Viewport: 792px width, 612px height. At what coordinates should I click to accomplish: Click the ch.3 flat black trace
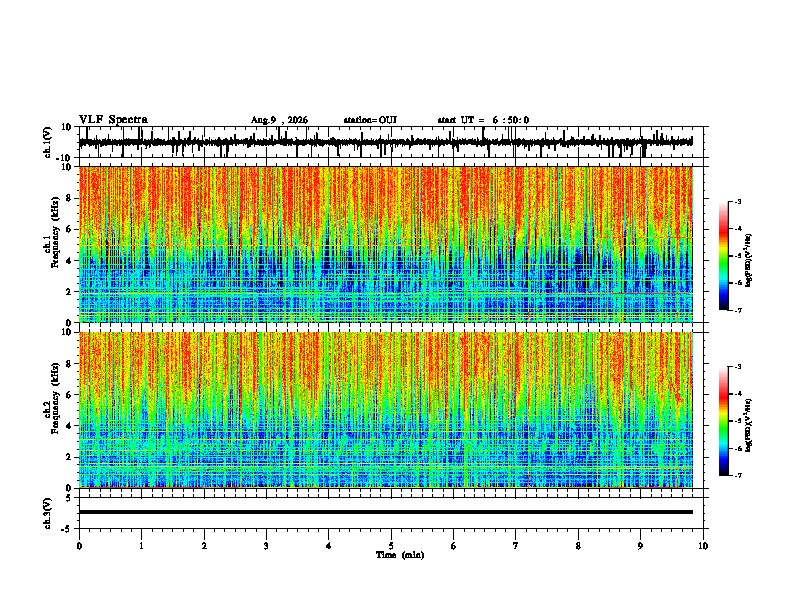point(386,512)
